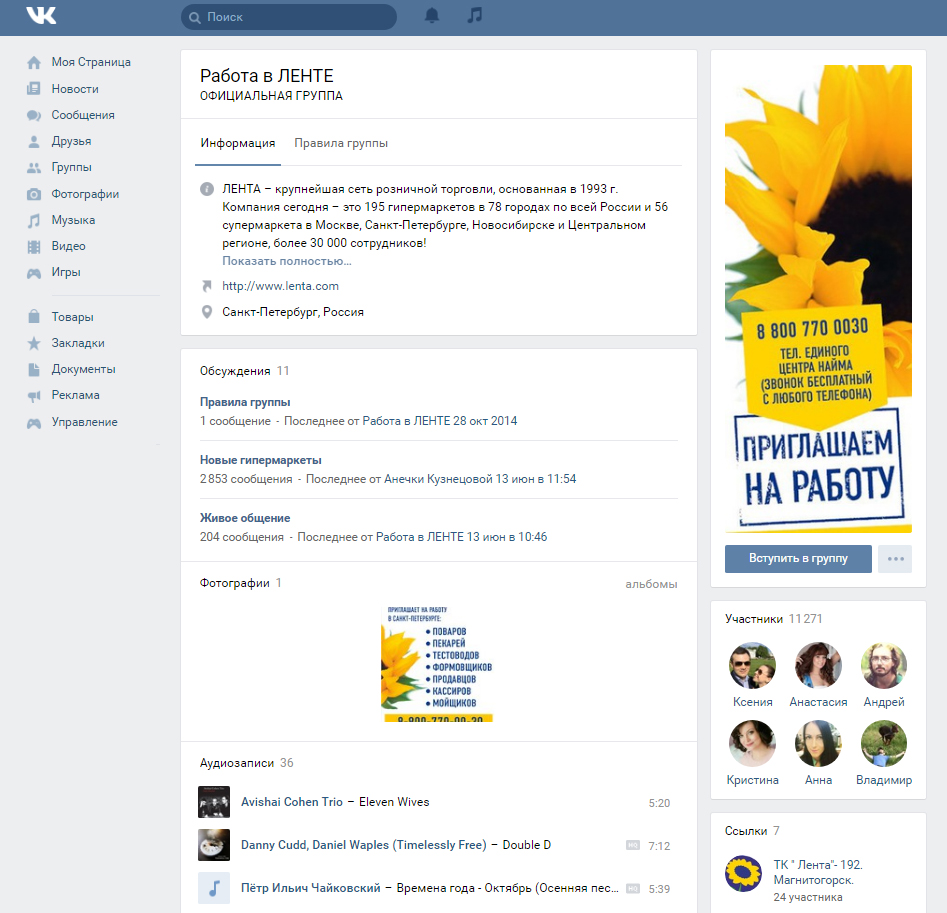This screenshot has width=947, height=913.
Task: Click the note icon beside Музыка
Action: 34,220
